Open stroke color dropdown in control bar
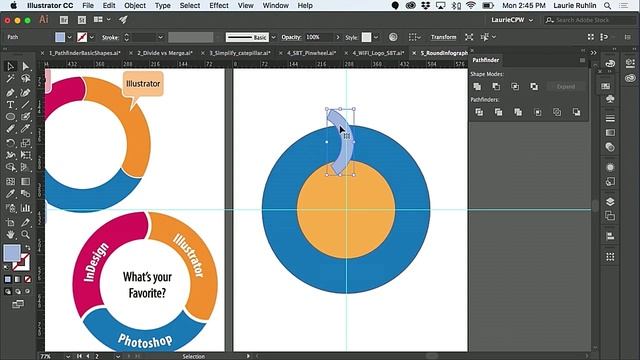This screenshot has width=640, height=360. point(91,37)
